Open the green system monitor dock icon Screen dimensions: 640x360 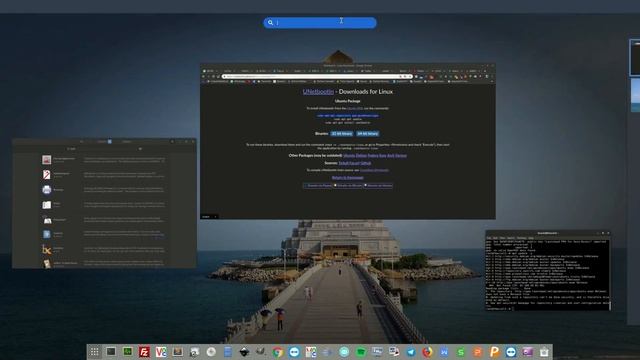128,352
